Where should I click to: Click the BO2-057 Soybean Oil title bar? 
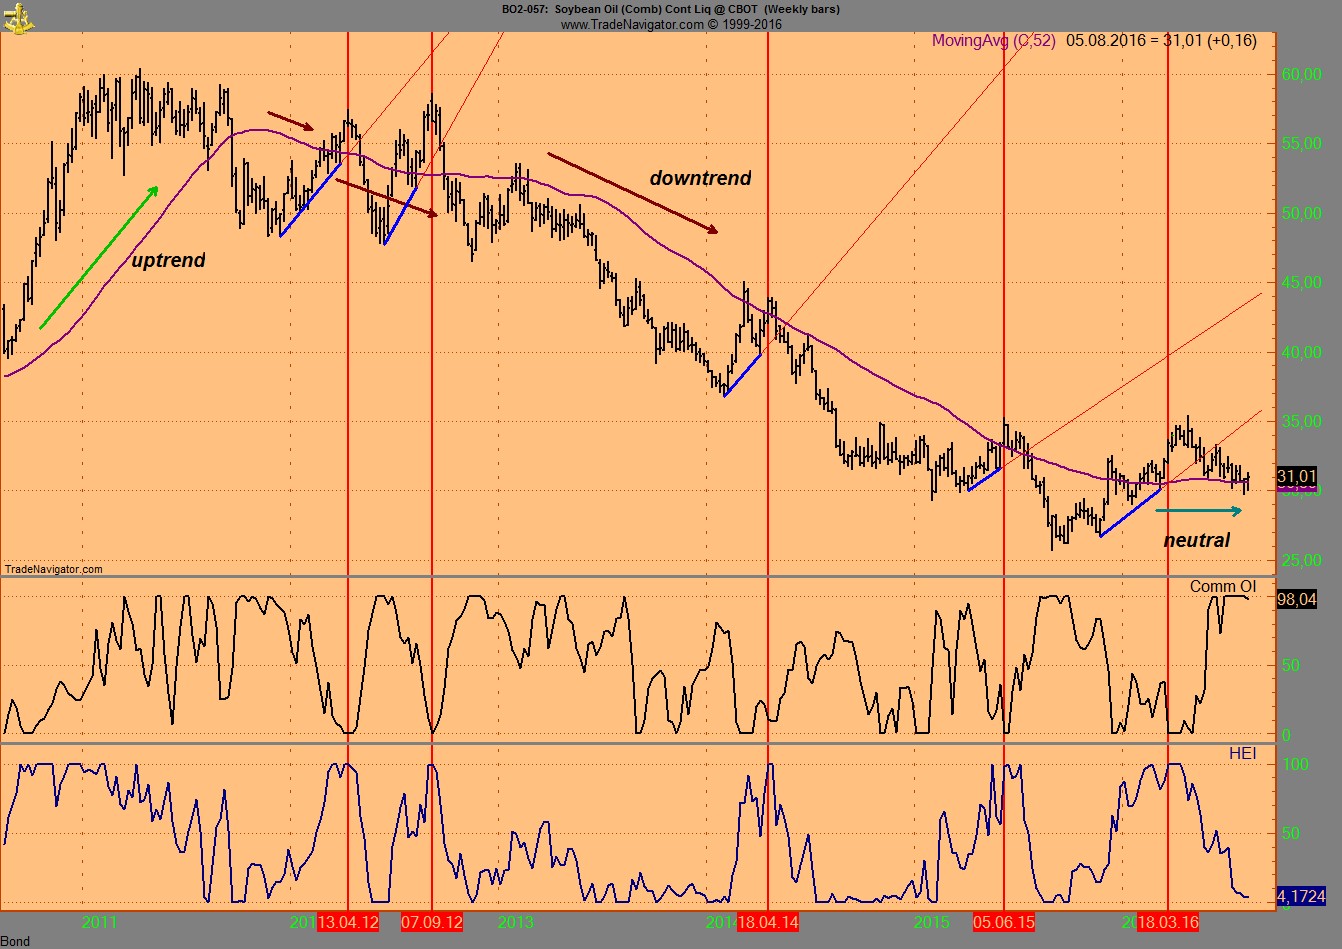668,9
